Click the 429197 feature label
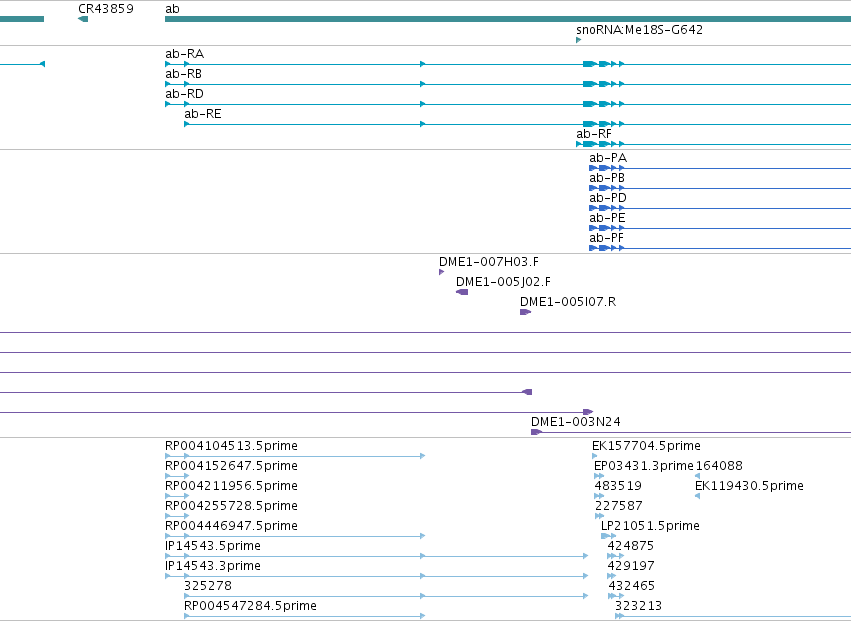This screenshot has width=851, height=621. [x=631, y=566]
